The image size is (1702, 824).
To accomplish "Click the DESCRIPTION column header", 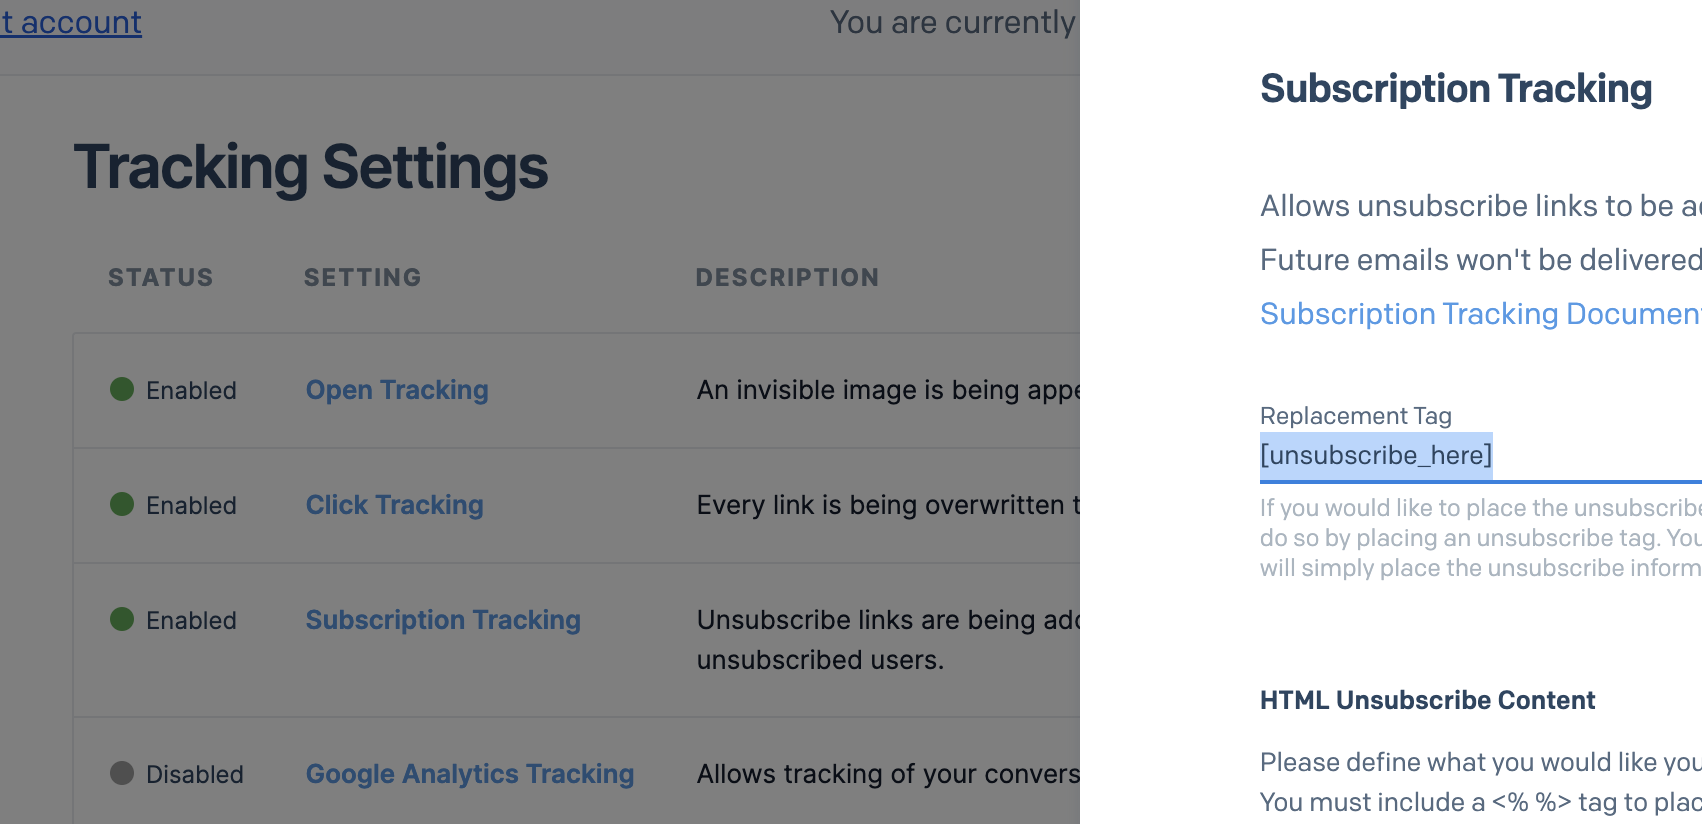I will (787, 277).
